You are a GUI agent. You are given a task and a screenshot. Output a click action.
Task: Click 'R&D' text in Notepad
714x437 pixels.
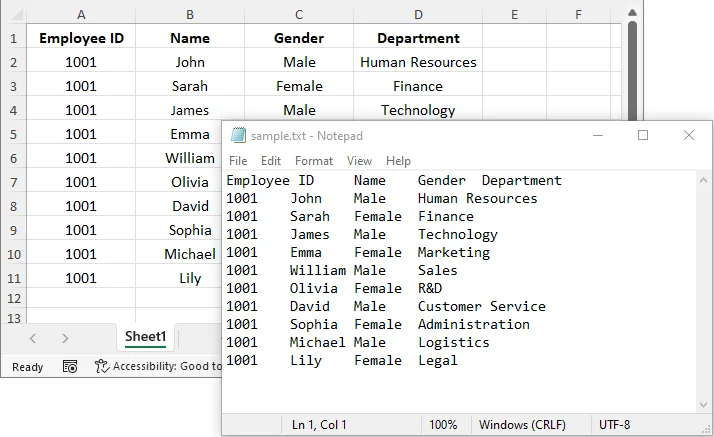[x=430, y=288]
